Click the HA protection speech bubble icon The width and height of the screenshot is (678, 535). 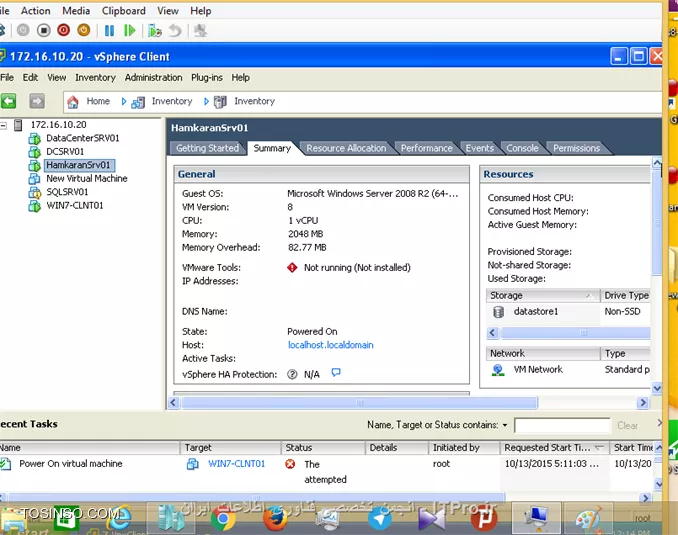[336, 372]
